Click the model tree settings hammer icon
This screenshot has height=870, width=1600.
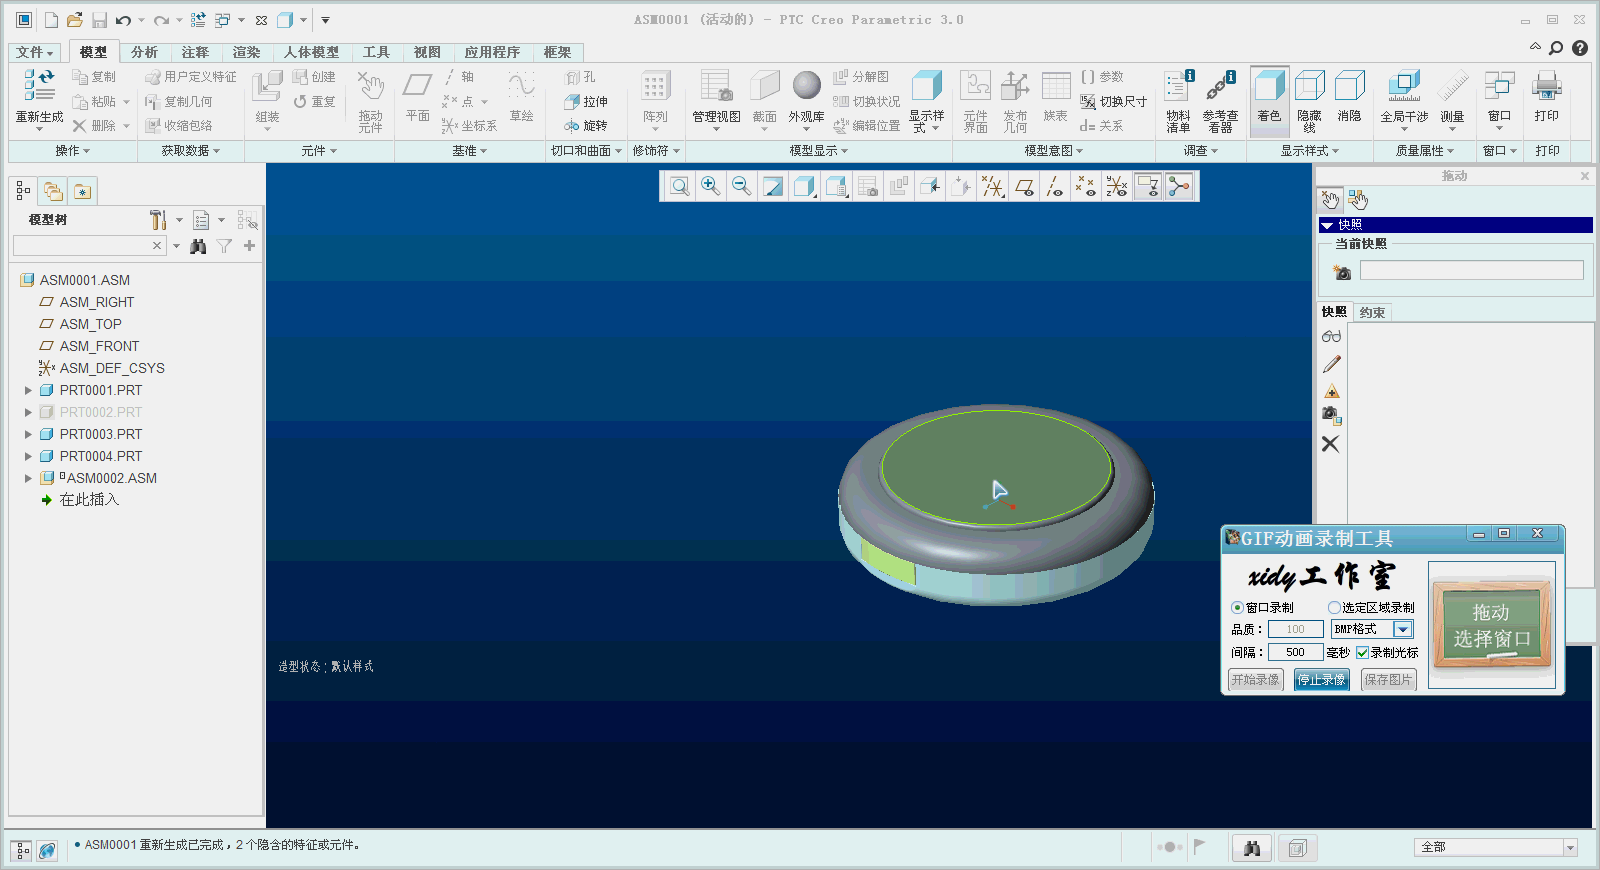click(158, 220)
